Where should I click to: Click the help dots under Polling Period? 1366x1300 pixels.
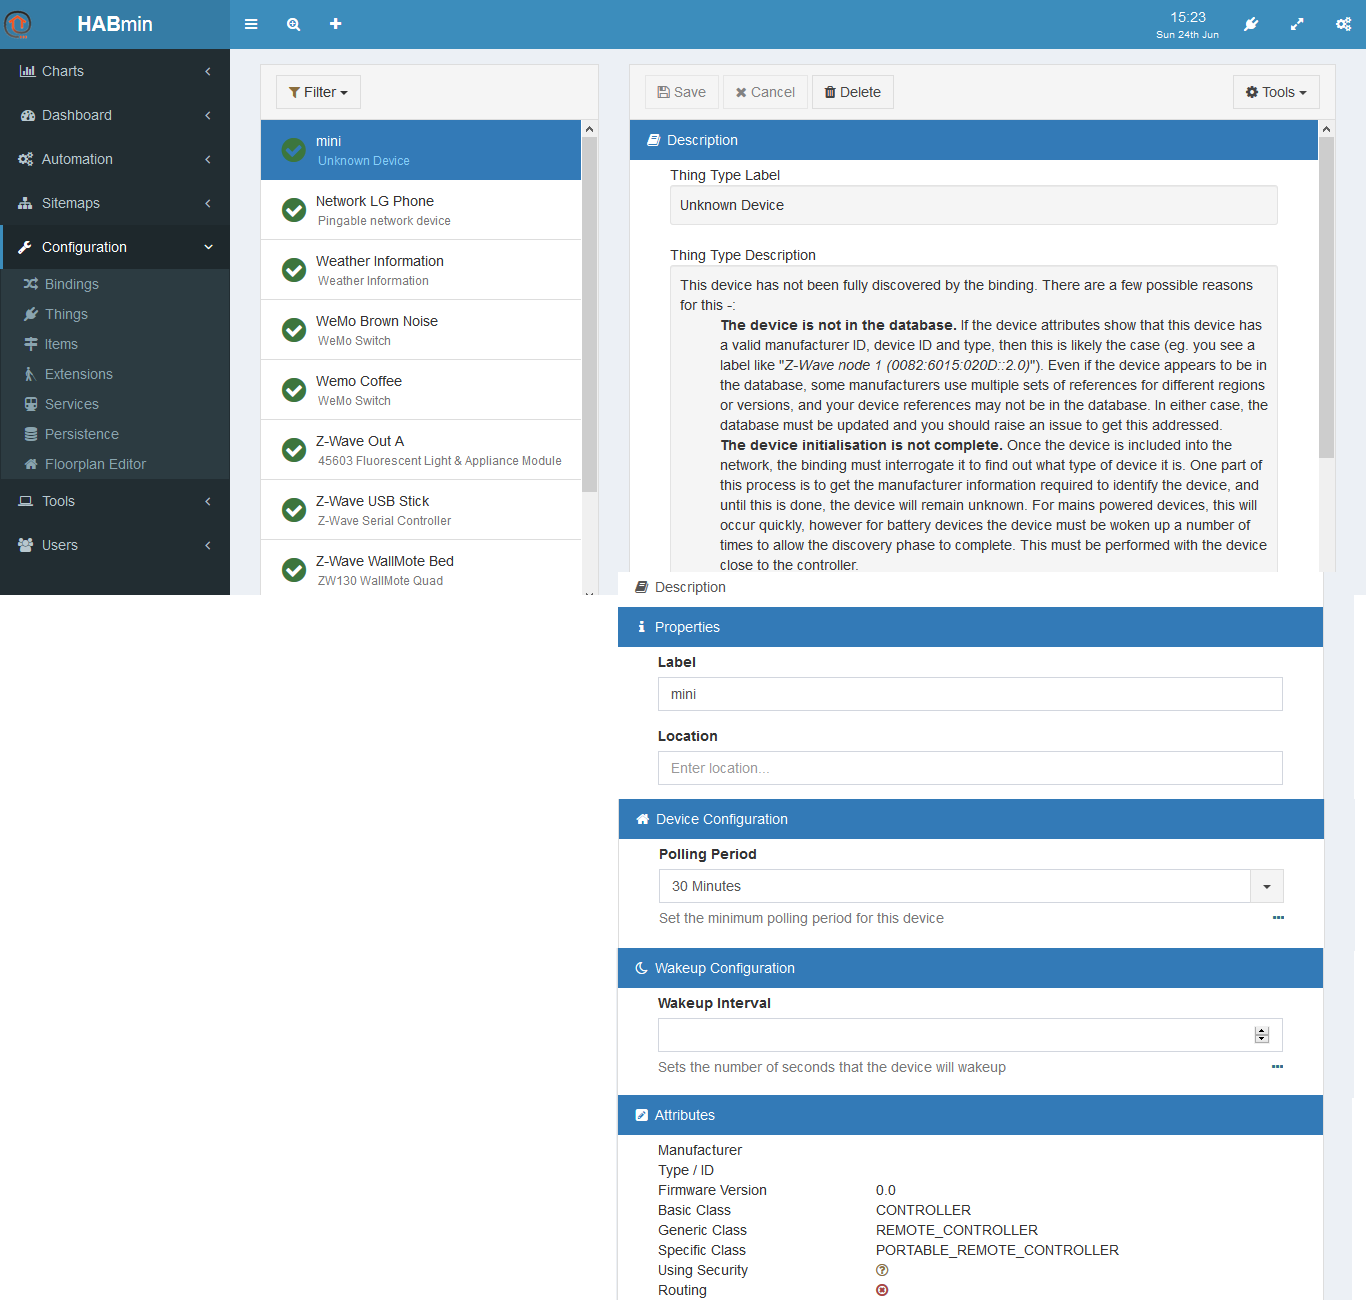[1277, 917]
